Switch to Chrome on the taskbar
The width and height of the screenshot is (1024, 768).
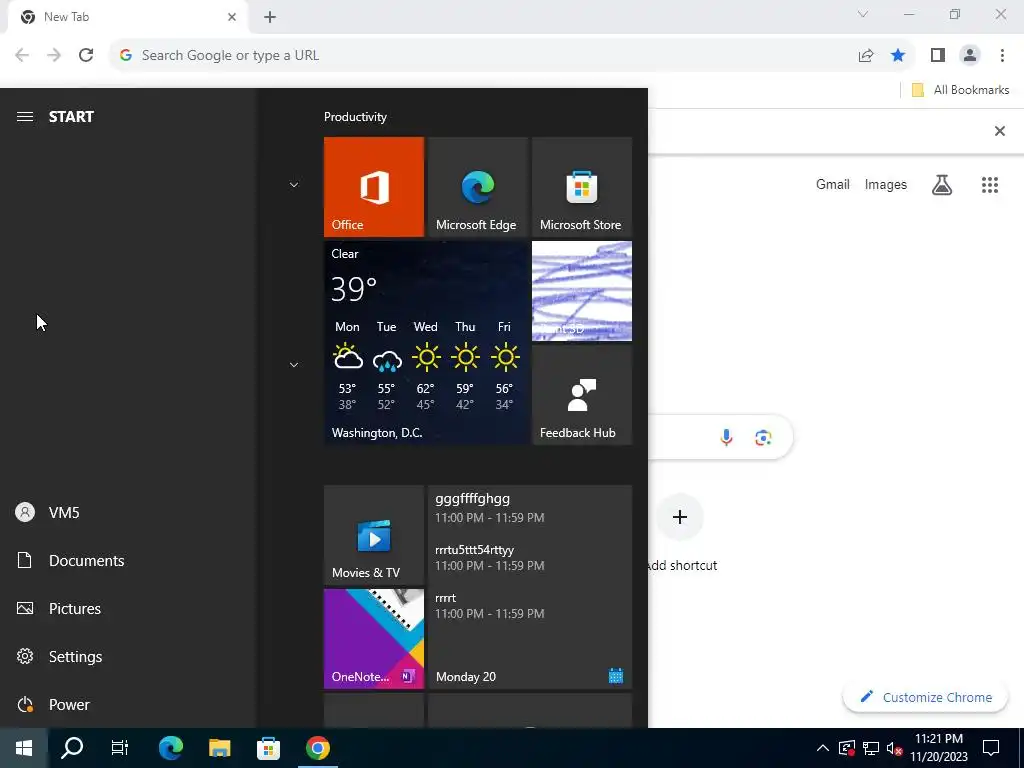point(317,748)
